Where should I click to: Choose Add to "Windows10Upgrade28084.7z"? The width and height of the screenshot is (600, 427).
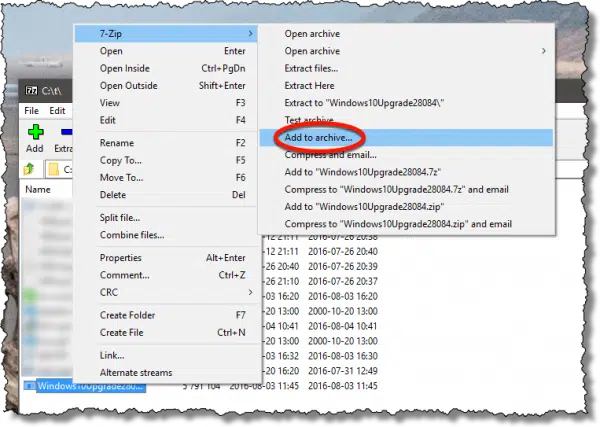pyautogui.click(x=406, y=172)
